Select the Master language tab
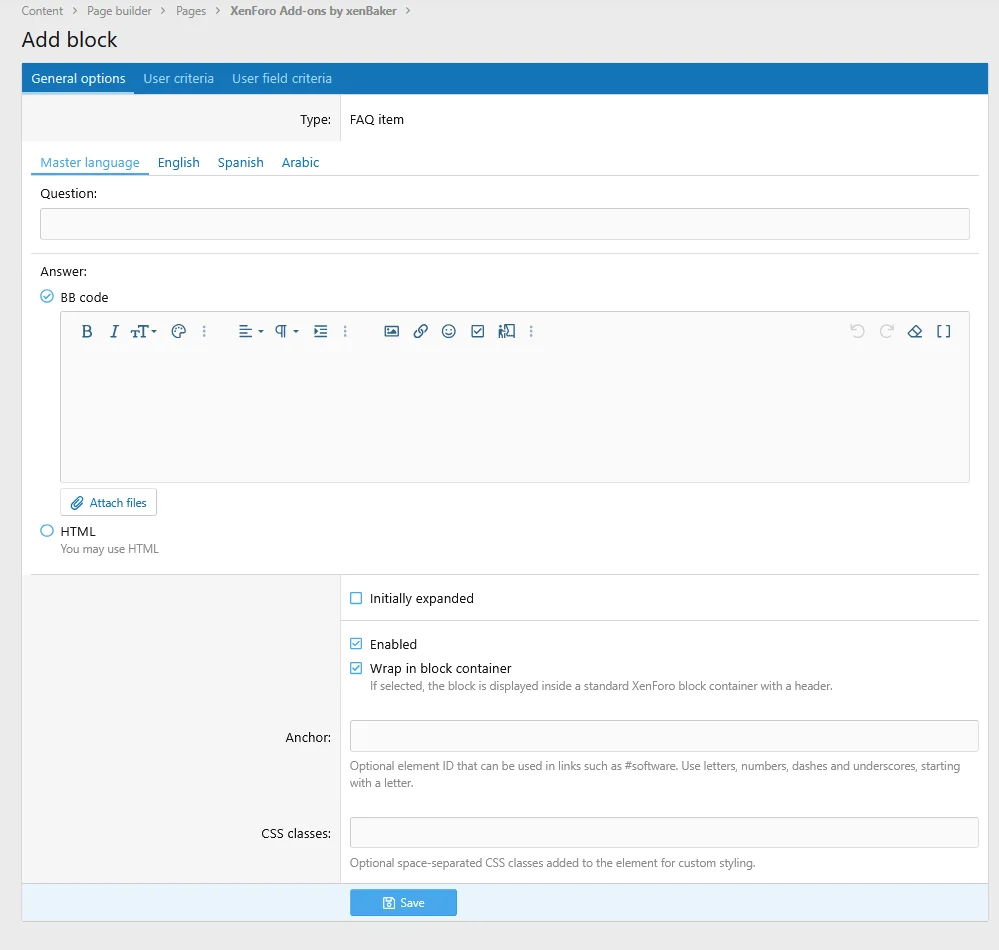999x950 pixels. click(x=90, y=162)
